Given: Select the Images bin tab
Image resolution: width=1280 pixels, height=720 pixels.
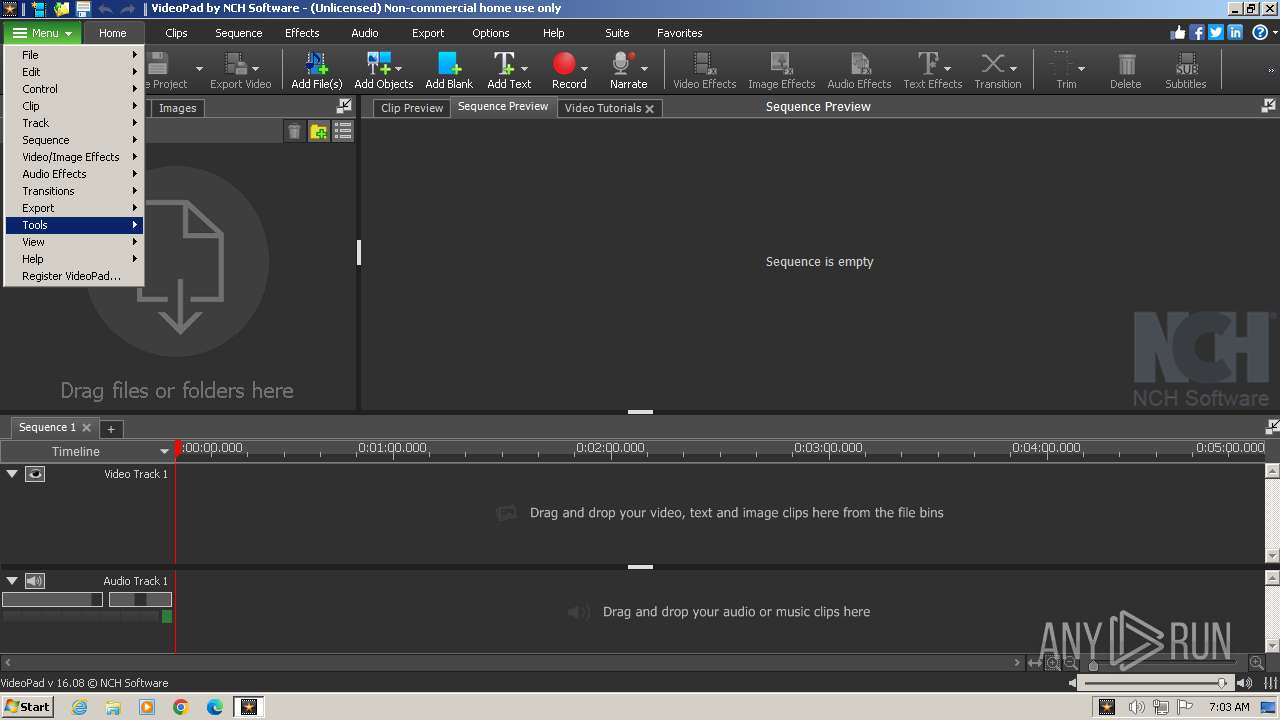Looking at the screenshot, I should [177, 108].
